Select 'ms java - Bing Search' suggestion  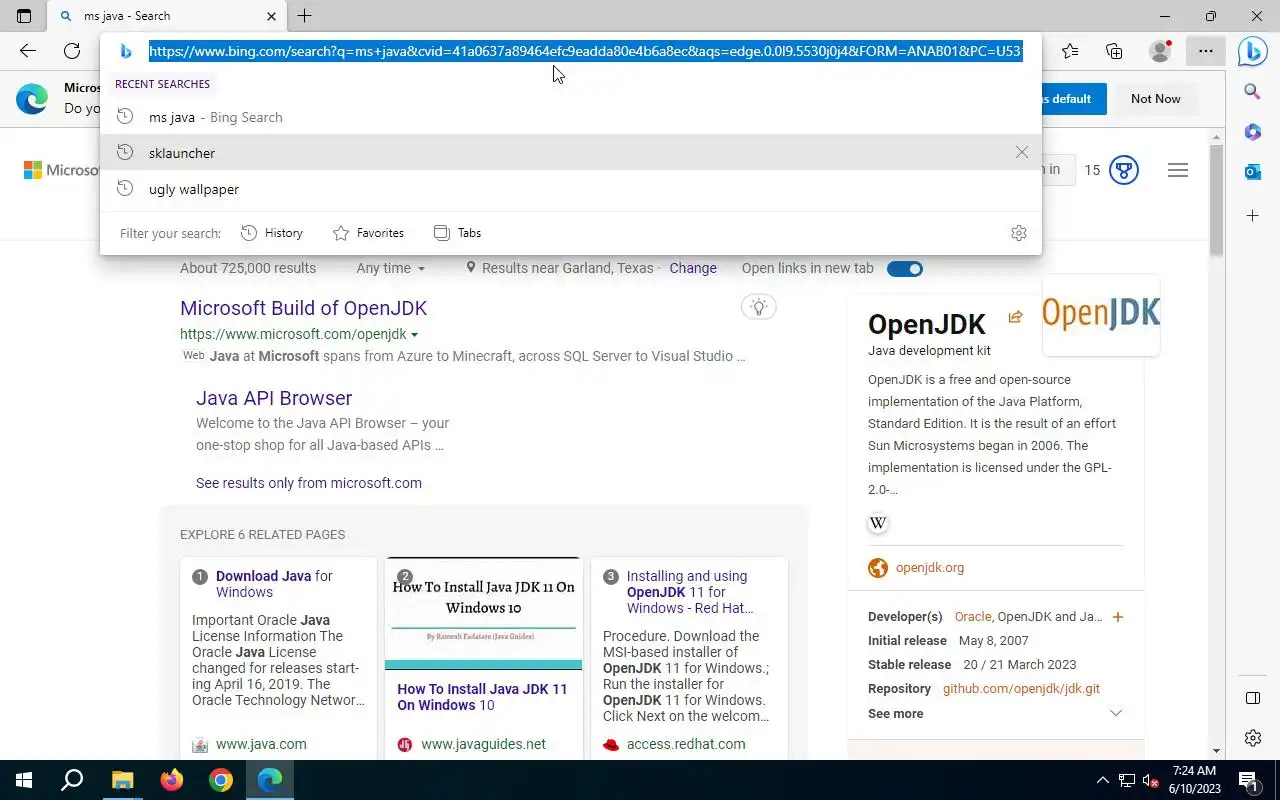[x=570, y=117]
